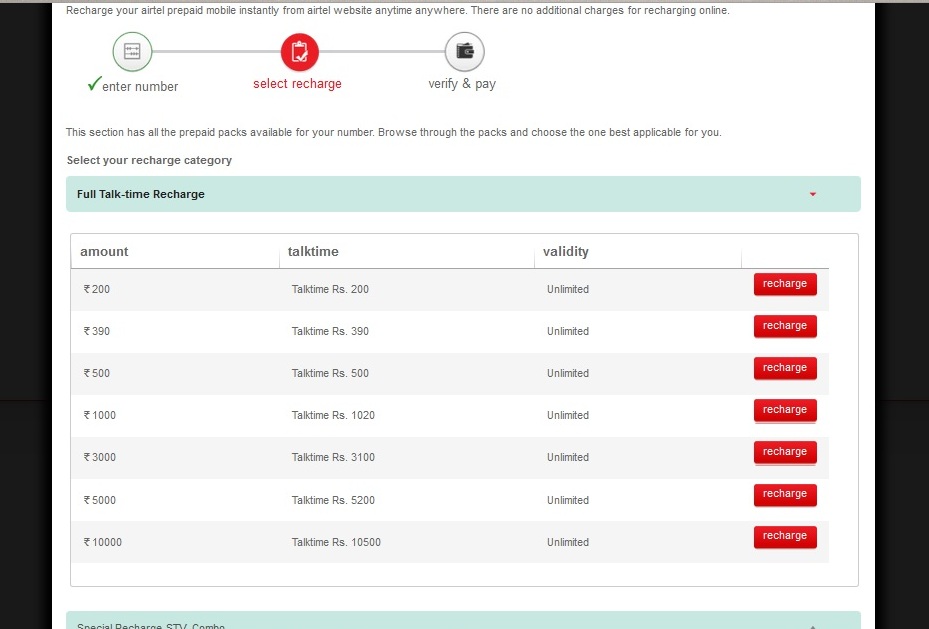Click the verify & pay wallet icon

tap(464, 52)
